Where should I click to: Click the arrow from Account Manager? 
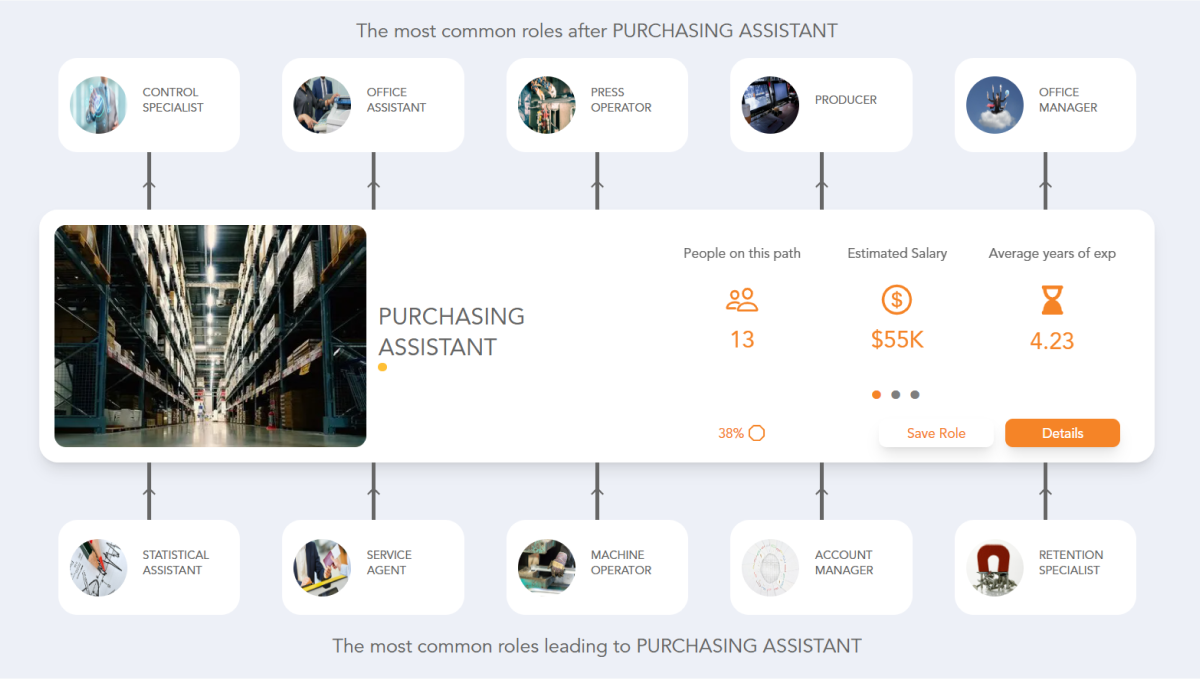[821, 490]
